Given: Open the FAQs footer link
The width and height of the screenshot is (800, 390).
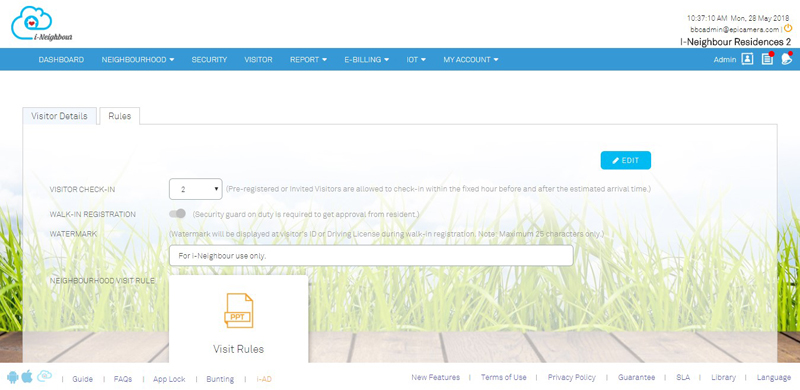Looking at the screenshot, I should point(123,379).
